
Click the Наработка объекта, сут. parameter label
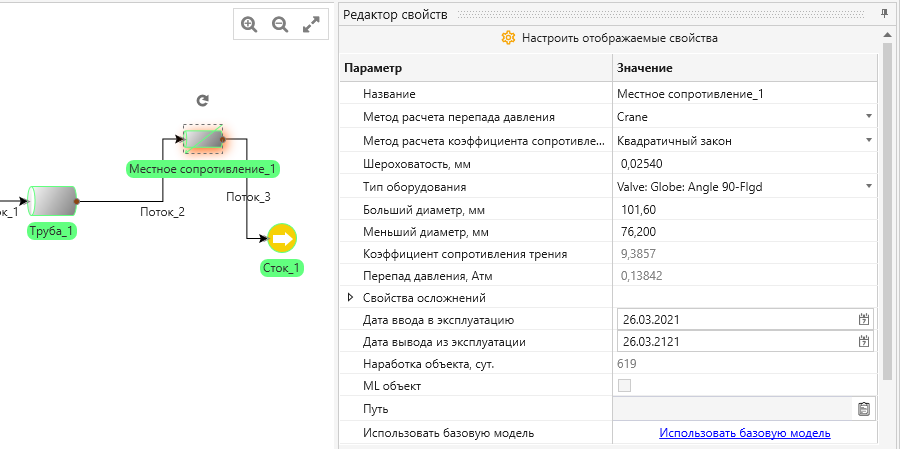(428, 363)
